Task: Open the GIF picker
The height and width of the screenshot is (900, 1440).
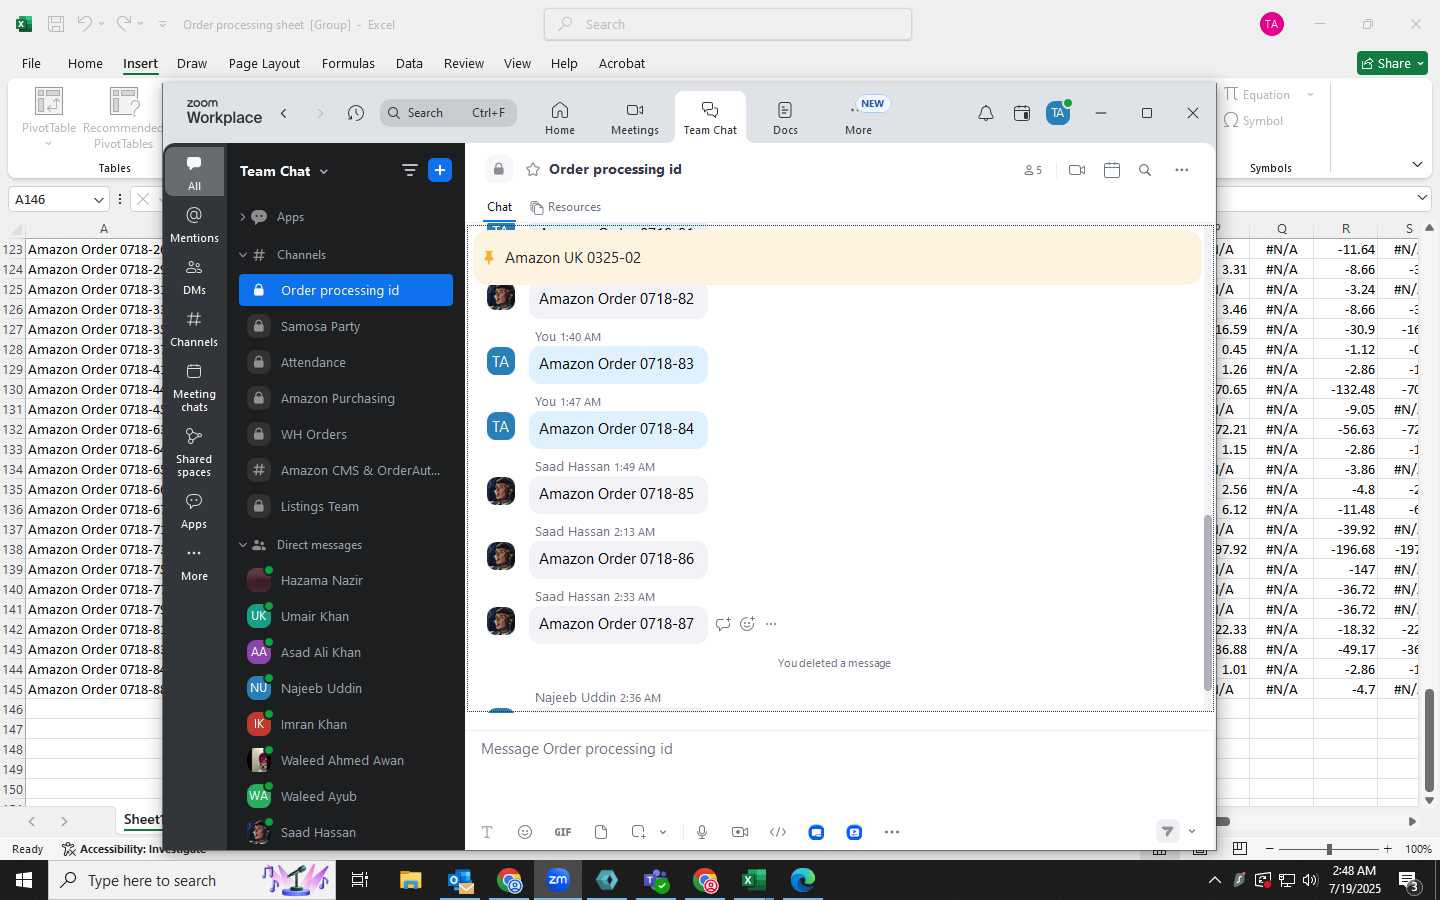Action: [563, 832]
